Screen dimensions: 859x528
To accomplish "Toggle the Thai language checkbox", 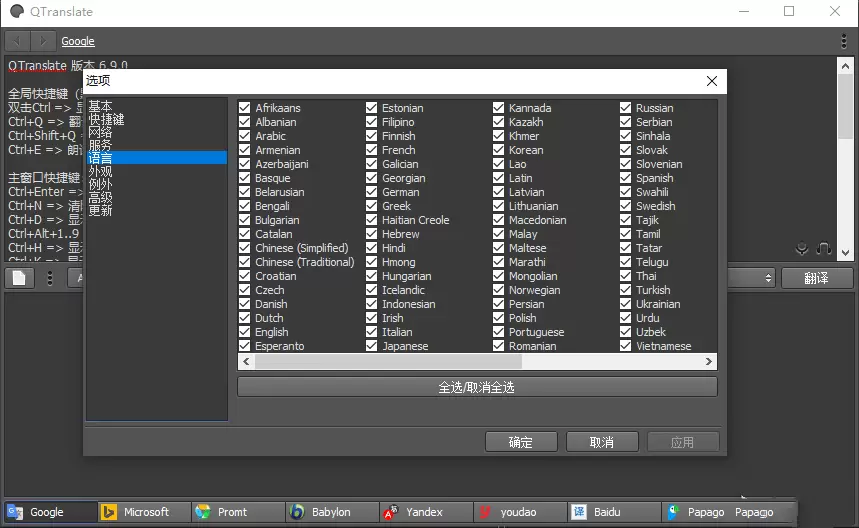I will tap(625, 276).
